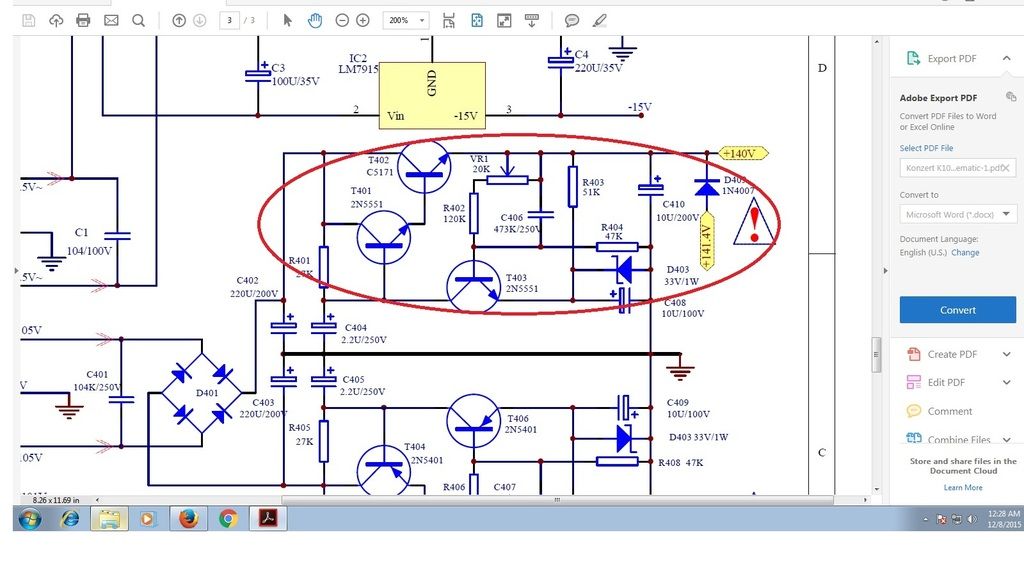This screenshot has width=1024, height=576.
Task: Select the Highlight text pen tool
Action: pos(600,21)
